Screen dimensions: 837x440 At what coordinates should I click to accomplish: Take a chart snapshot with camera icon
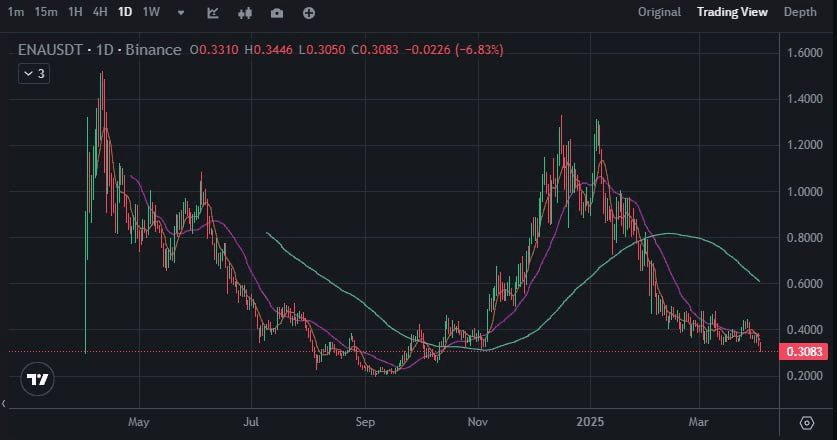(x=277, y=13)
